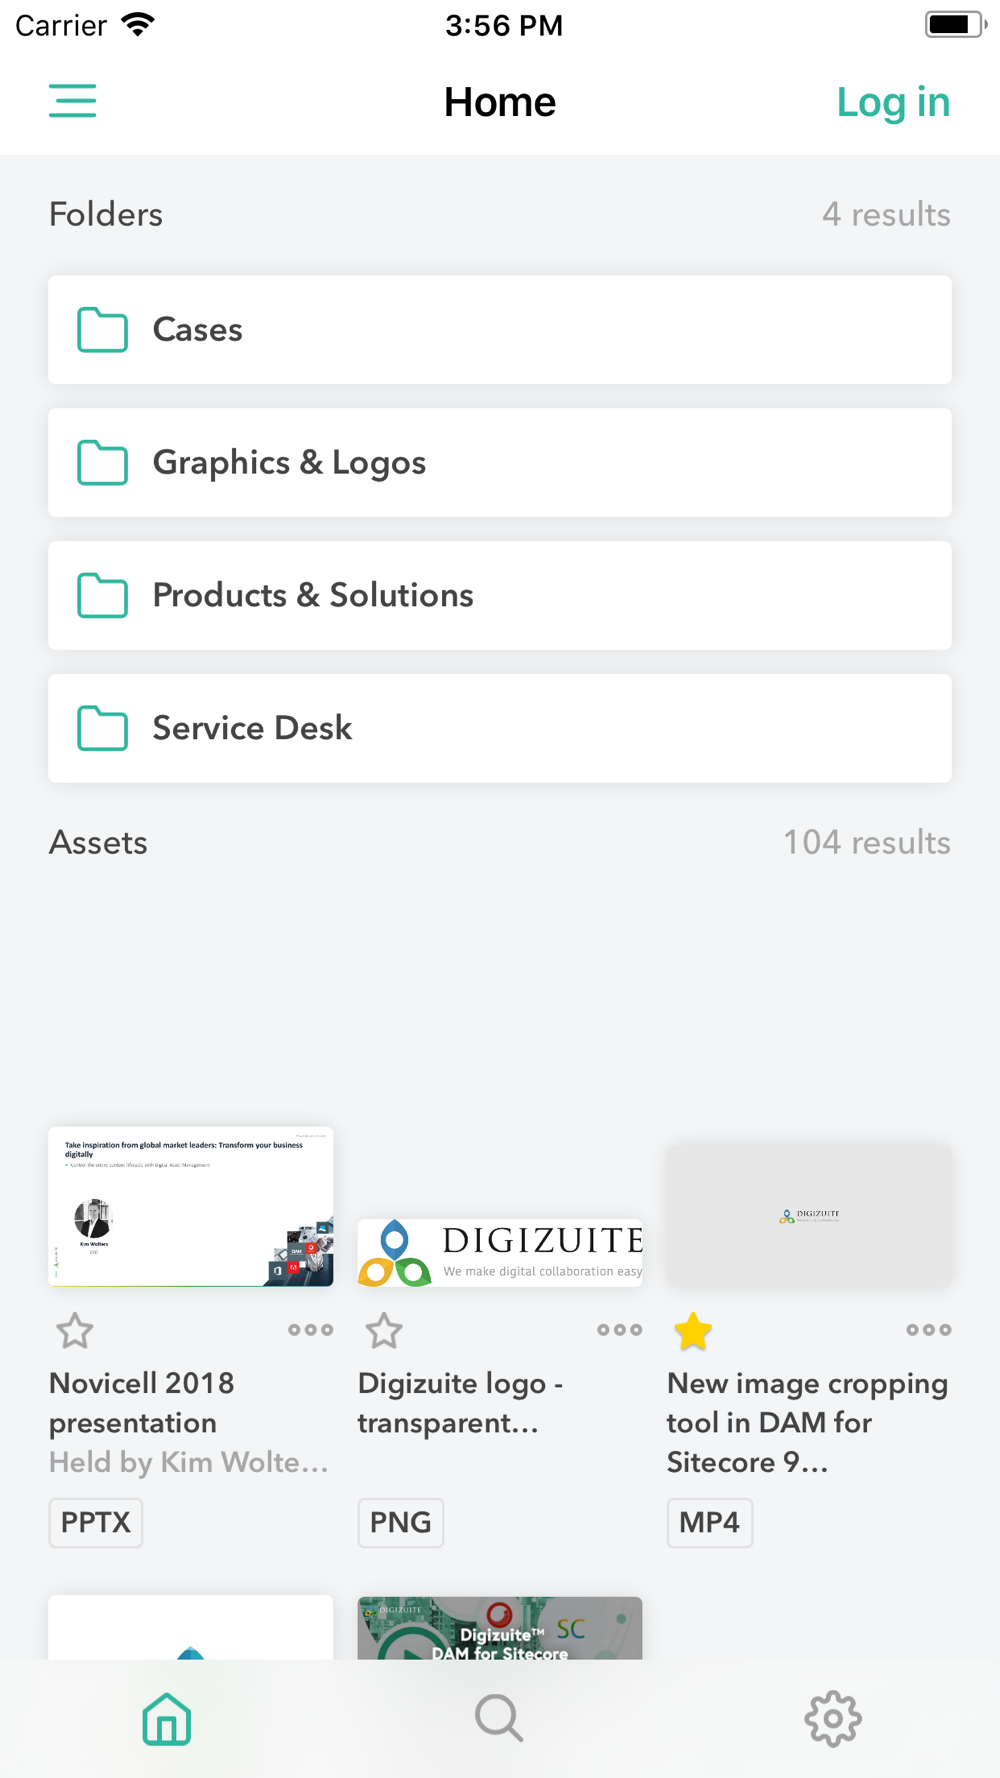Open the Digizuite logo thumbnail
This screenshot has height=1778, width=1000.
point(500,1252)
